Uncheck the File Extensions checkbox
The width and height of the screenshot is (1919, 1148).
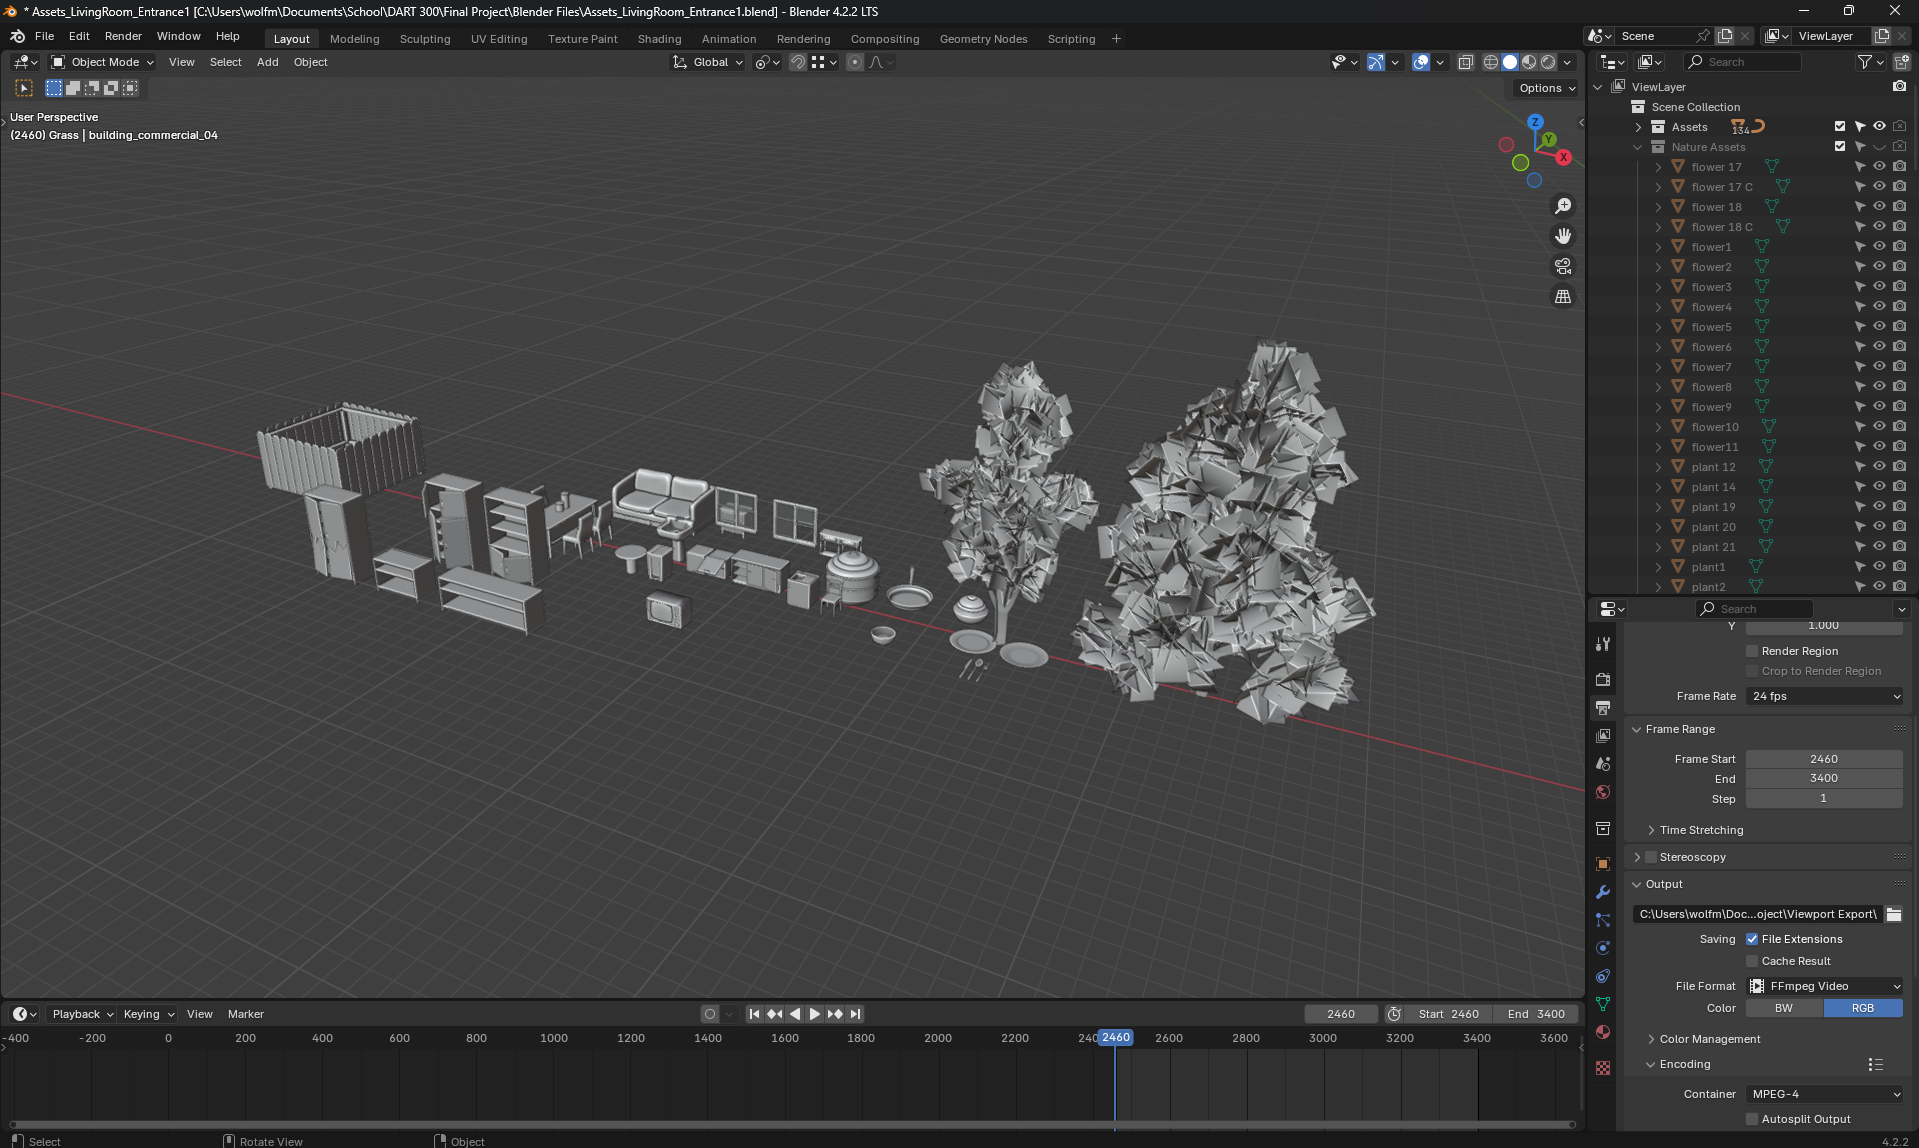[x=1752, y=939]
